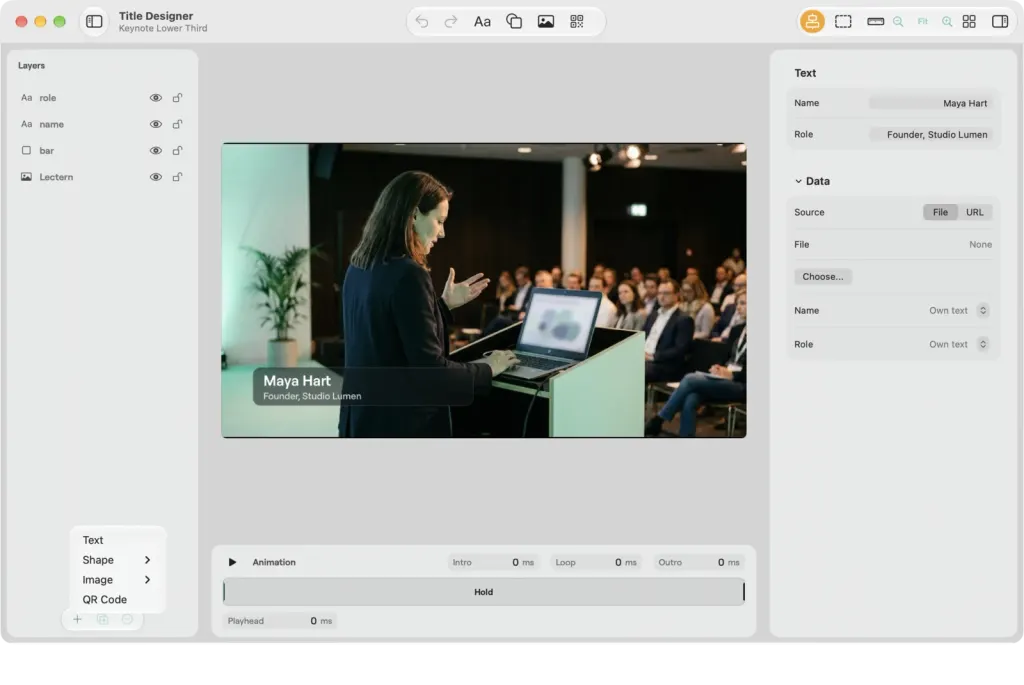Hide the role layer
Viewport: 1024px width, 685px height.
155,98
